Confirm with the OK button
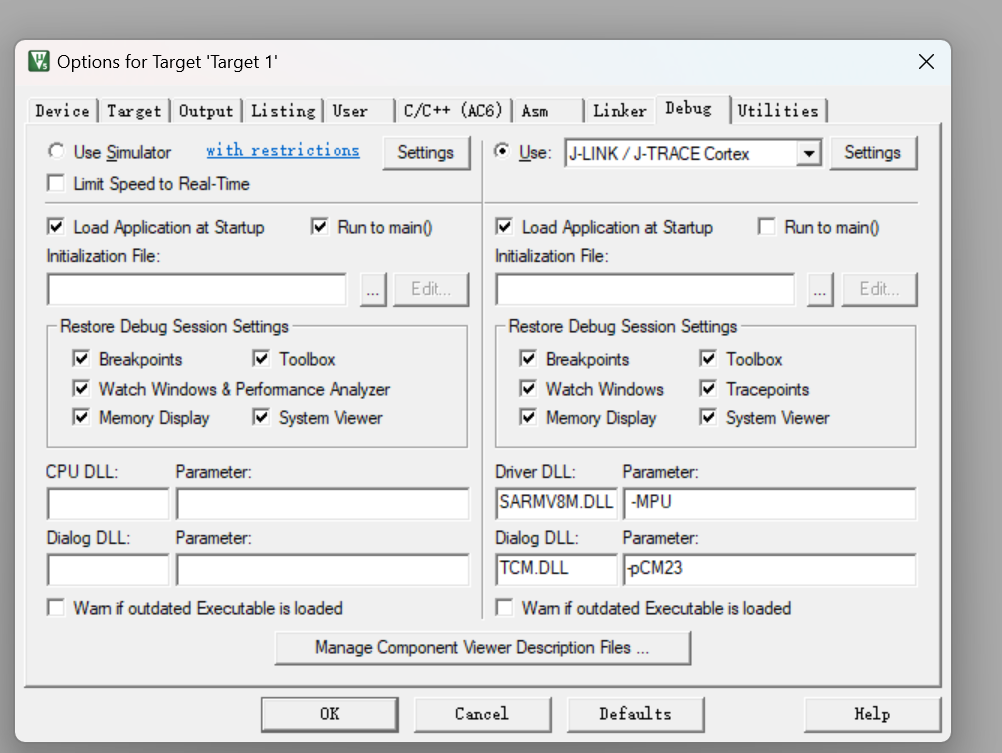The width and height of the screenshot is (1002, 753). pyautogui.click(x=330, y=714)
